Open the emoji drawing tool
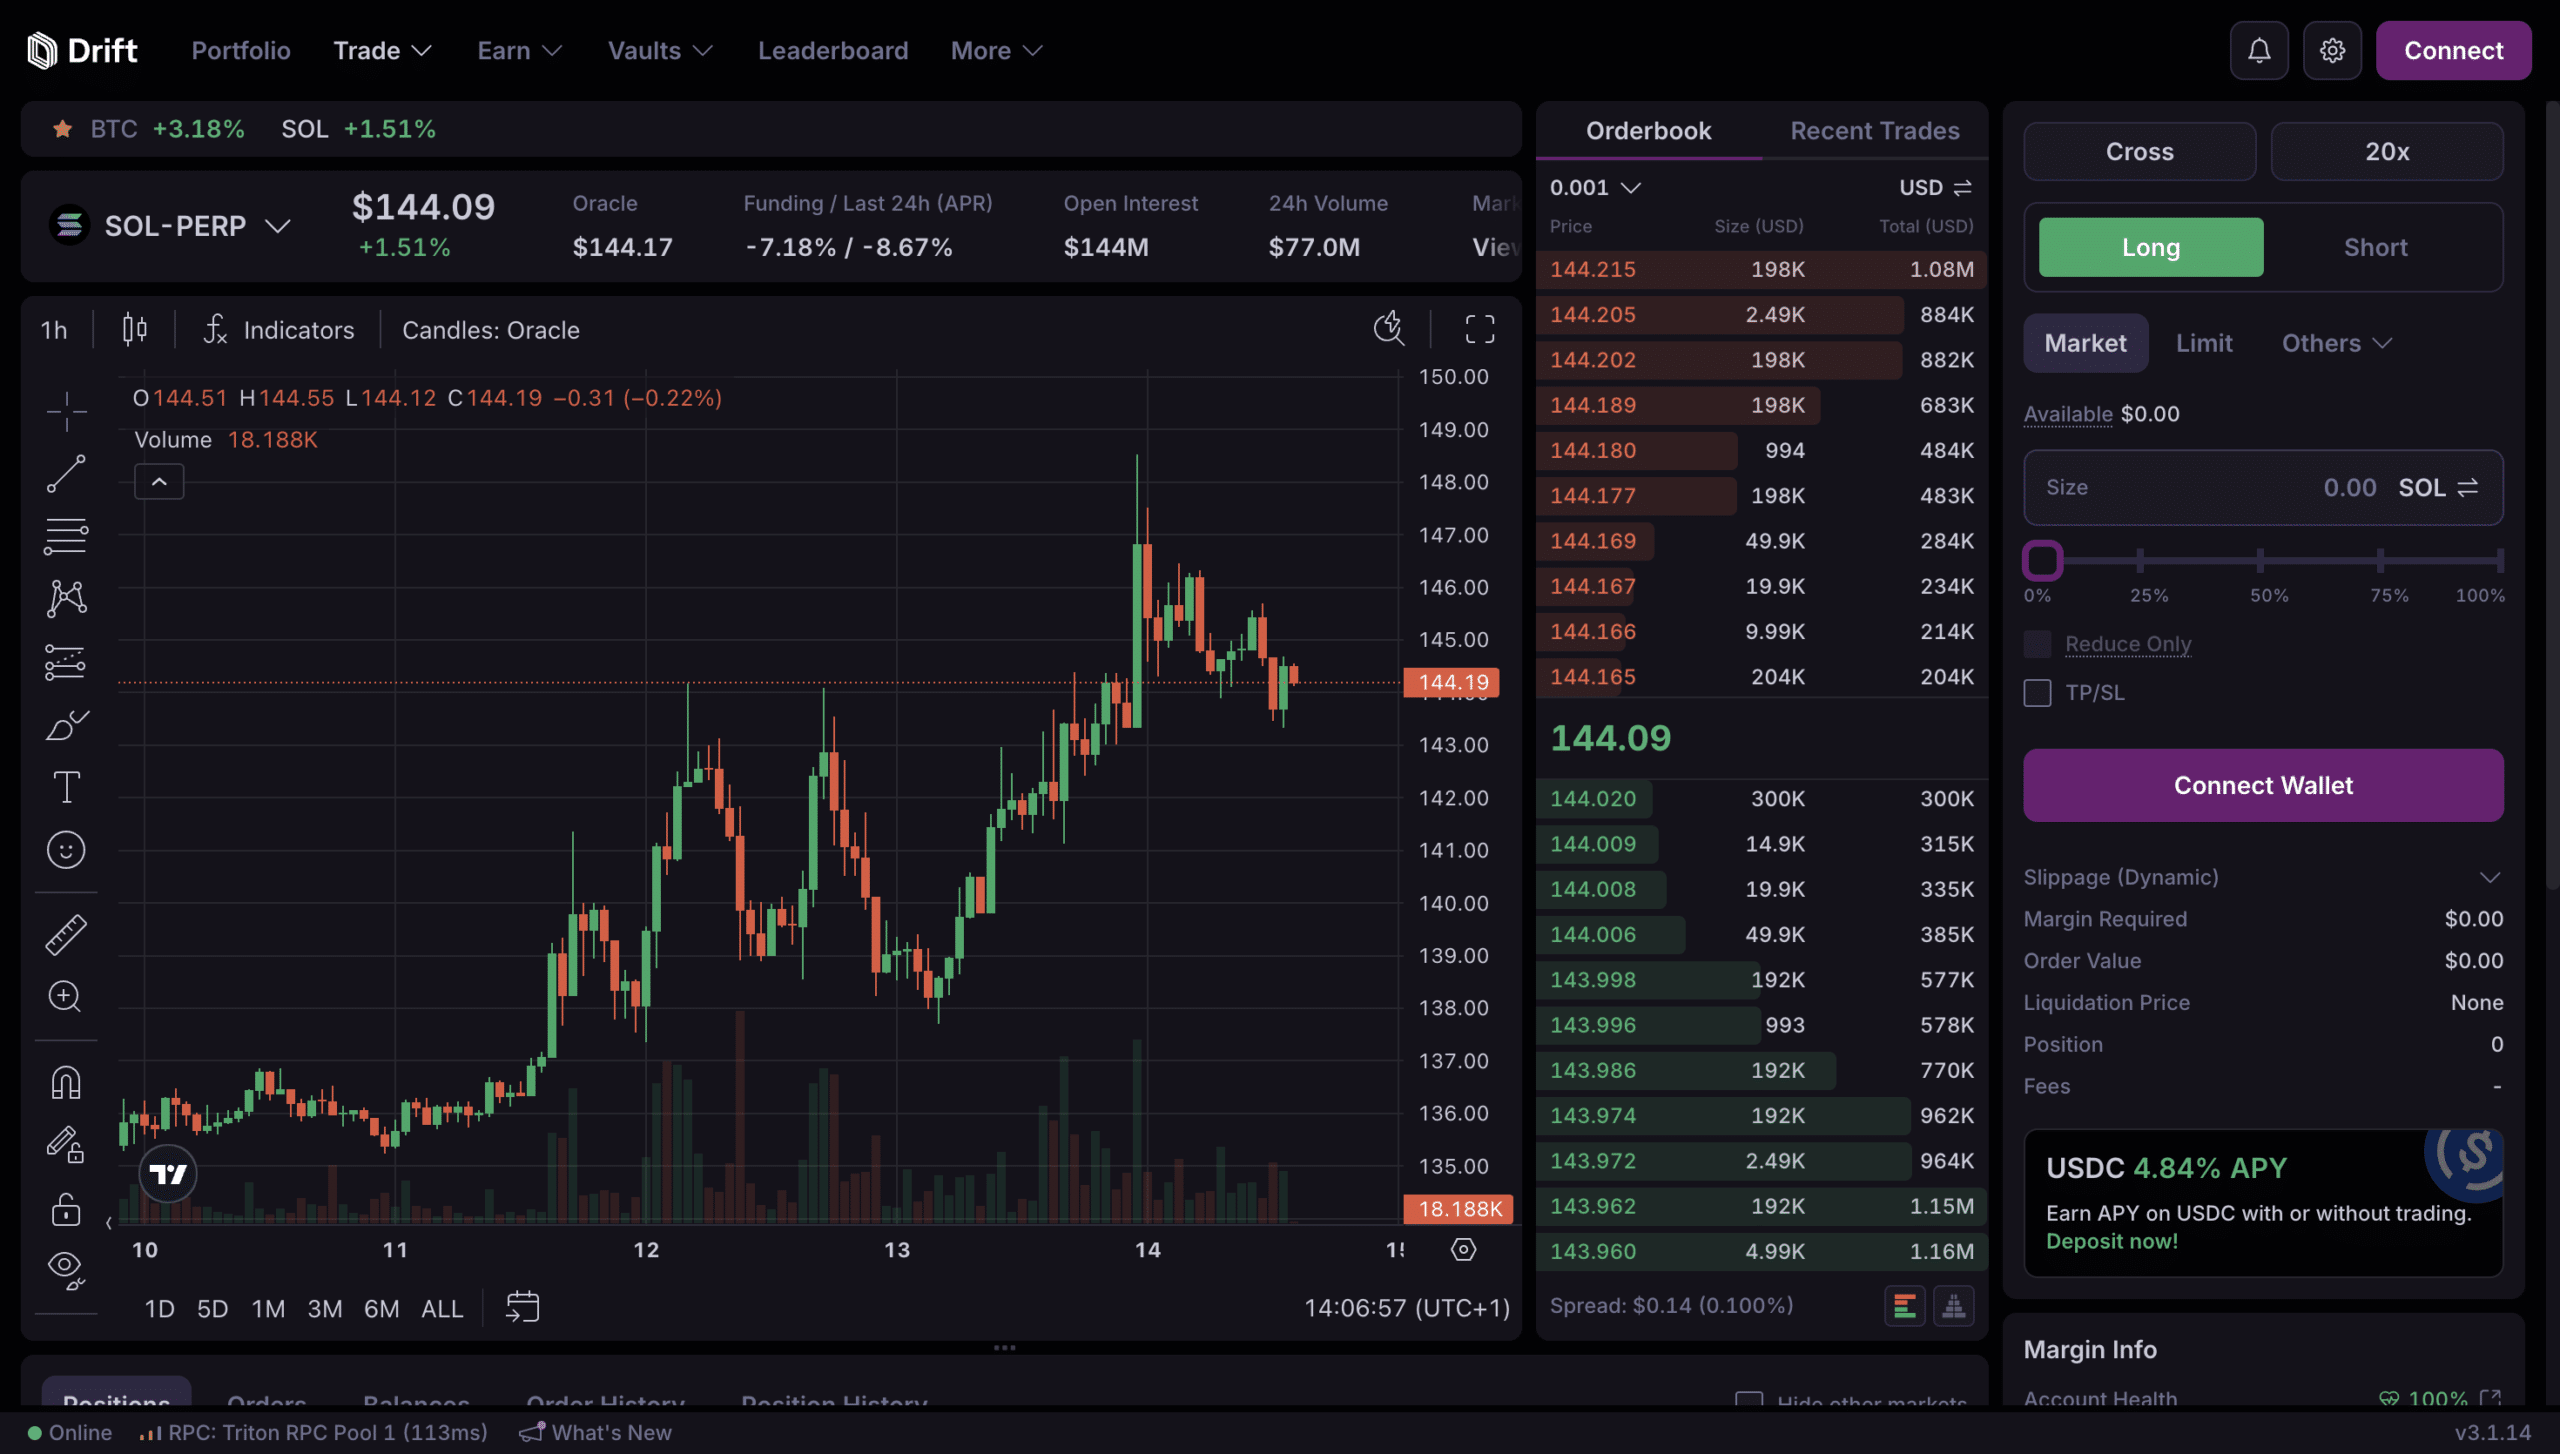Viewport: 2560px width, 1454px height. [x=65, y=849]
